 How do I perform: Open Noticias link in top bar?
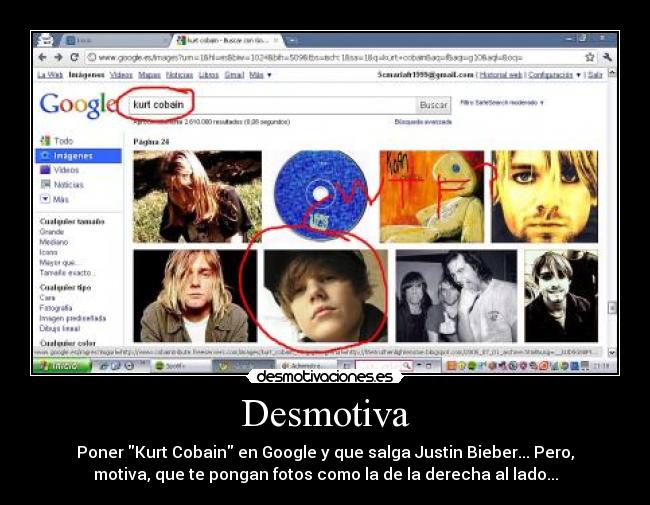coord(179,75)
